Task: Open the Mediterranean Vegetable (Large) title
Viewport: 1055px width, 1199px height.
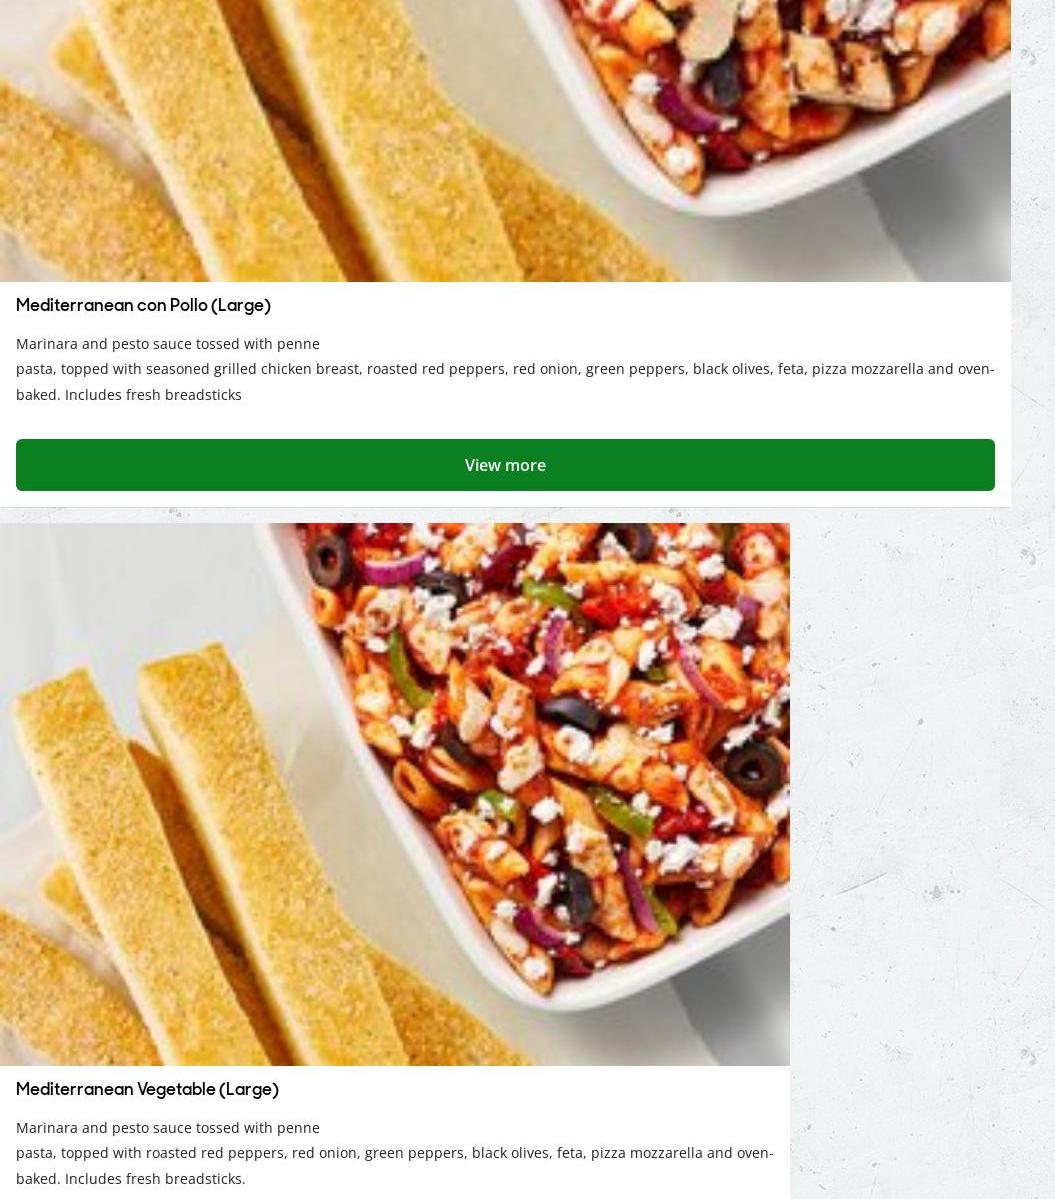Action: click(148, 1090)
